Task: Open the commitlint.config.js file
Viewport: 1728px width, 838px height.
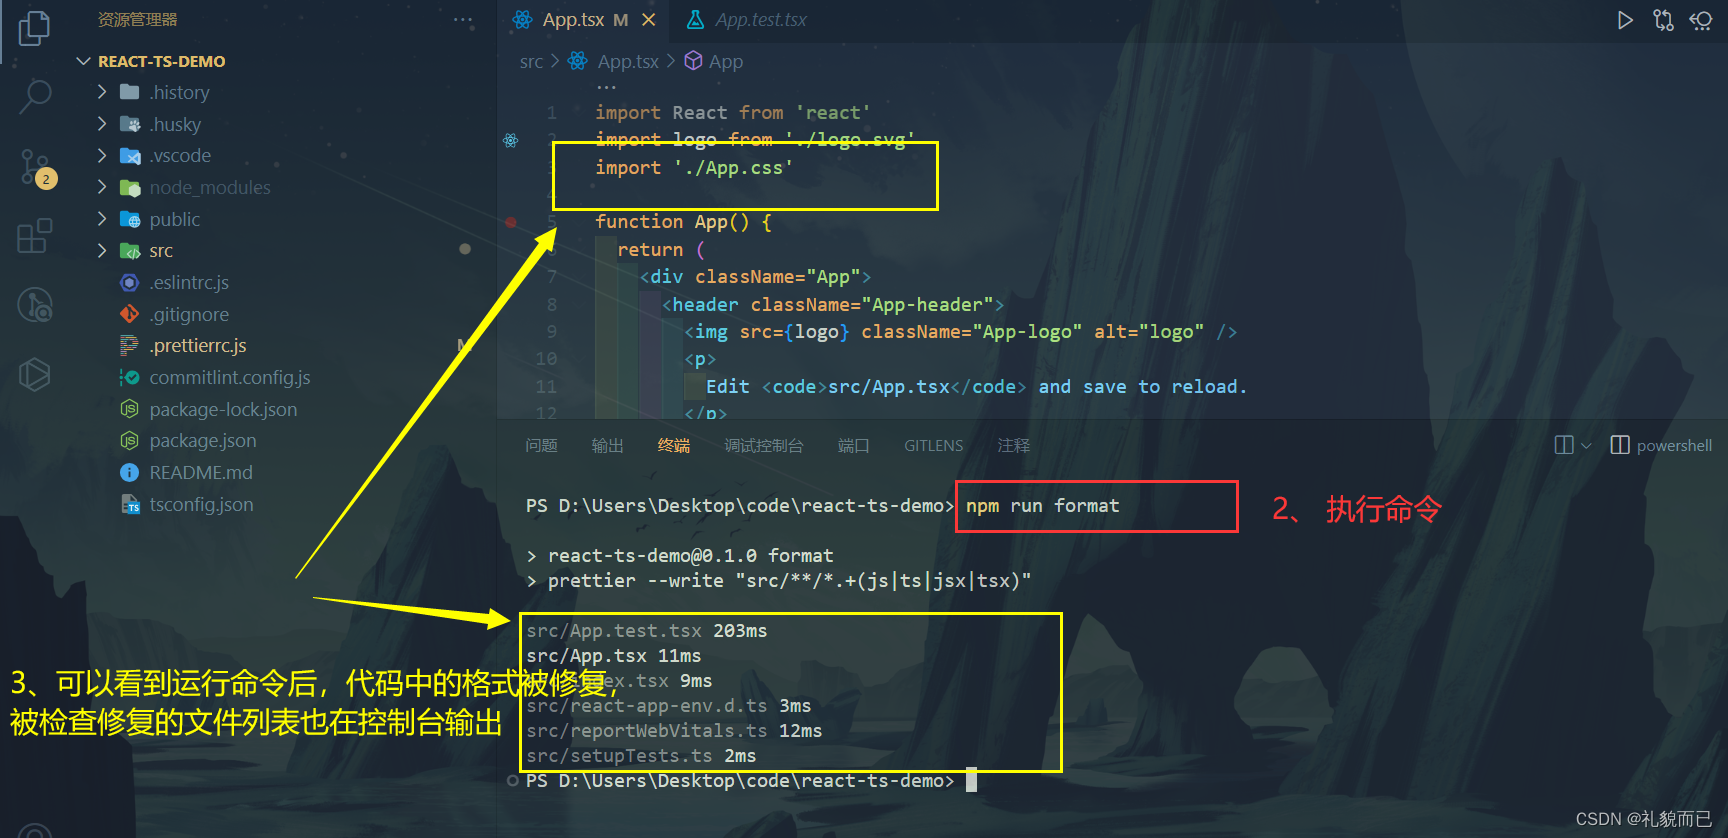Action: 230,377
